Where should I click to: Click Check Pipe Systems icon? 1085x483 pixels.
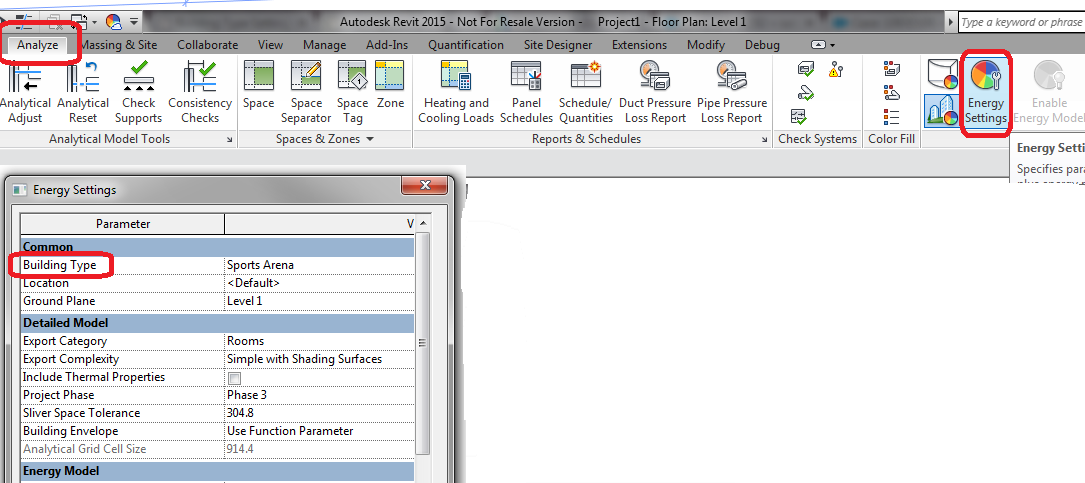click(805, 92)
